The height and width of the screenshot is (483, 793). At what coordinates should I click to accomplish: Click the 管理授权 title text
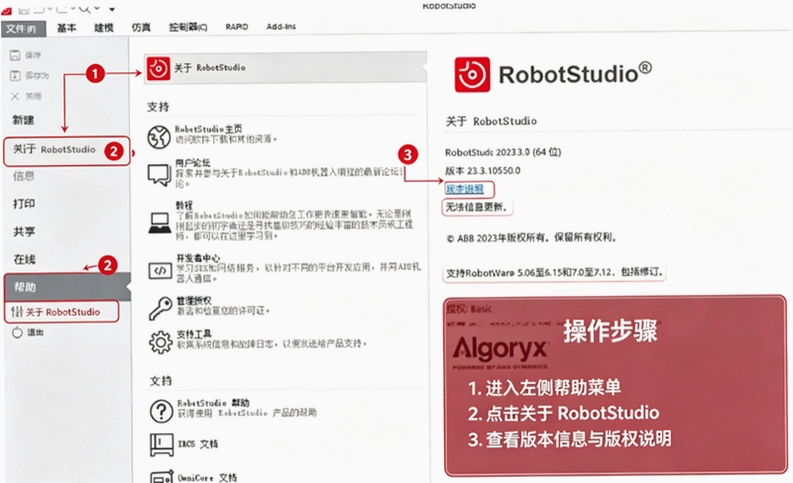[194, 301]
